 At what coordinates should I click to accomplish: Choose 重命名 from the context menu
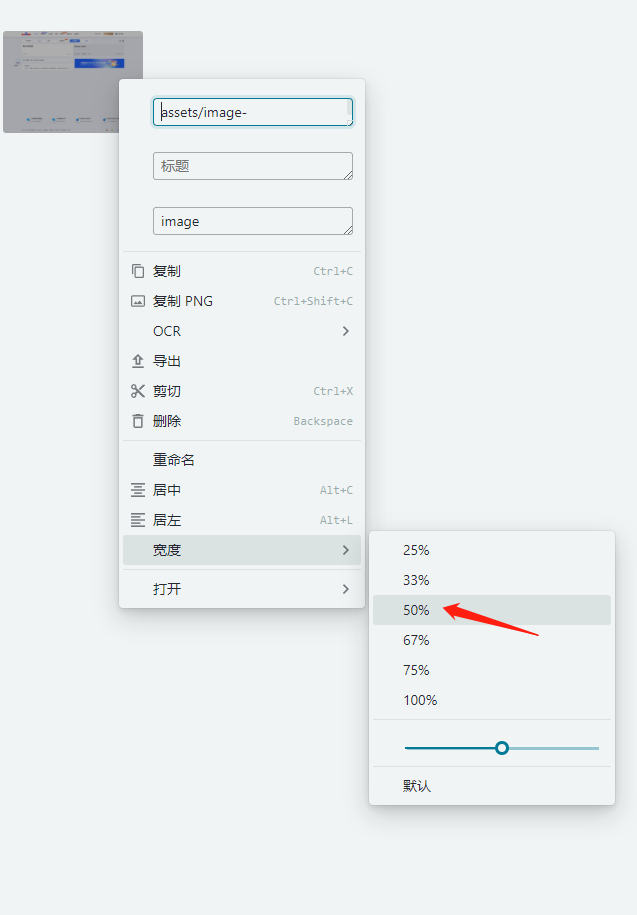174,460
